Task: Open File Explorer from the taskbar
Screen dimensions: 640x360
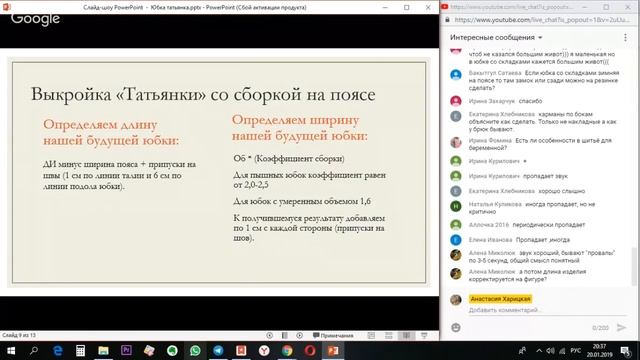Action: (103, 351)
